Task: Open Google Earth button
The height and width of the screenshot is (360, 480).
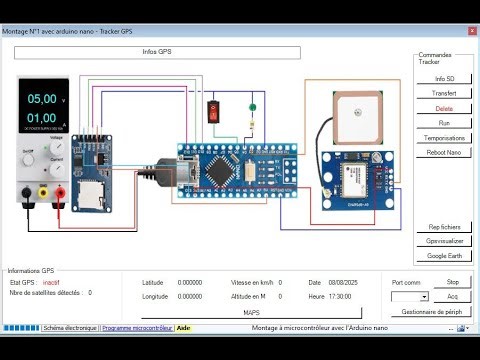Action: pyautogui.click(x=444, y=256)
